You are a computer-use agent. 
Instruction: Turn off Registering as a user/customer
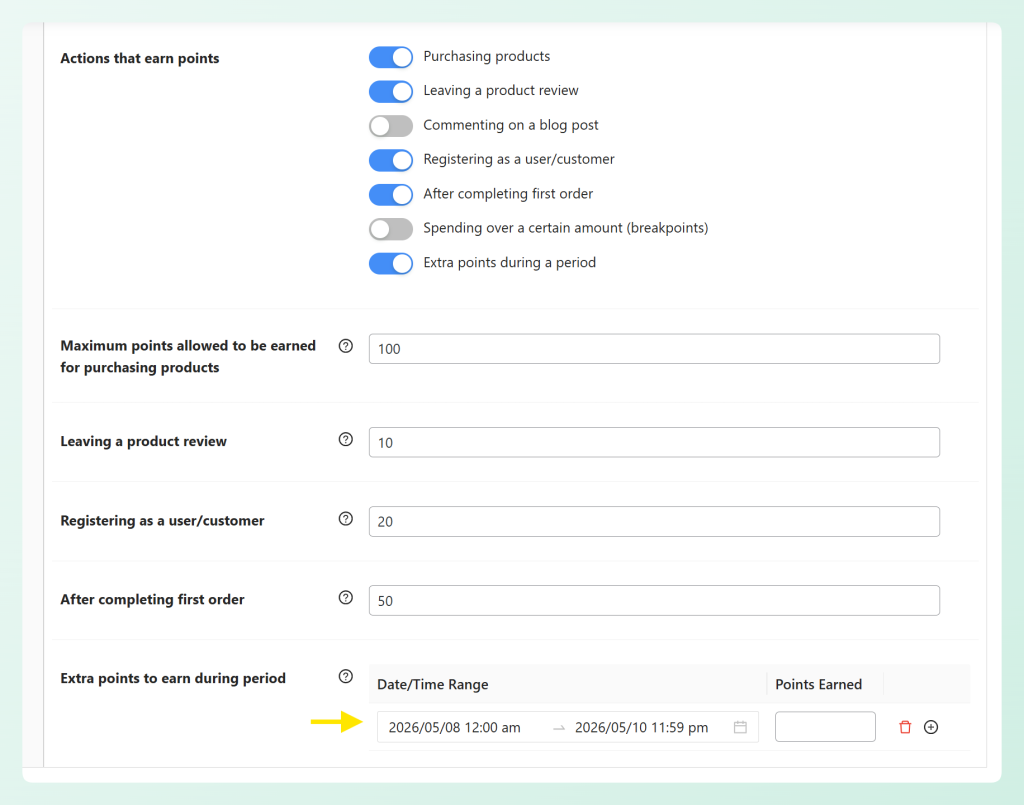[x=390, y=160]
